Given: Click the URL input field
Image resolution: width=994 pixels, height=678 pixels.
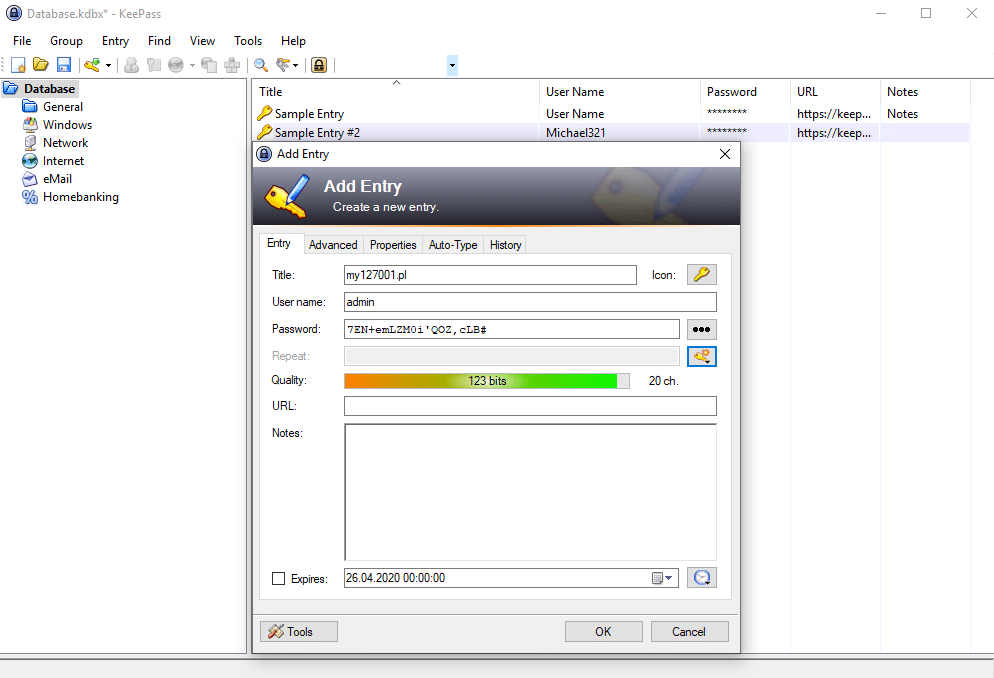Looking at the screenshot, I should coord(530,406).
